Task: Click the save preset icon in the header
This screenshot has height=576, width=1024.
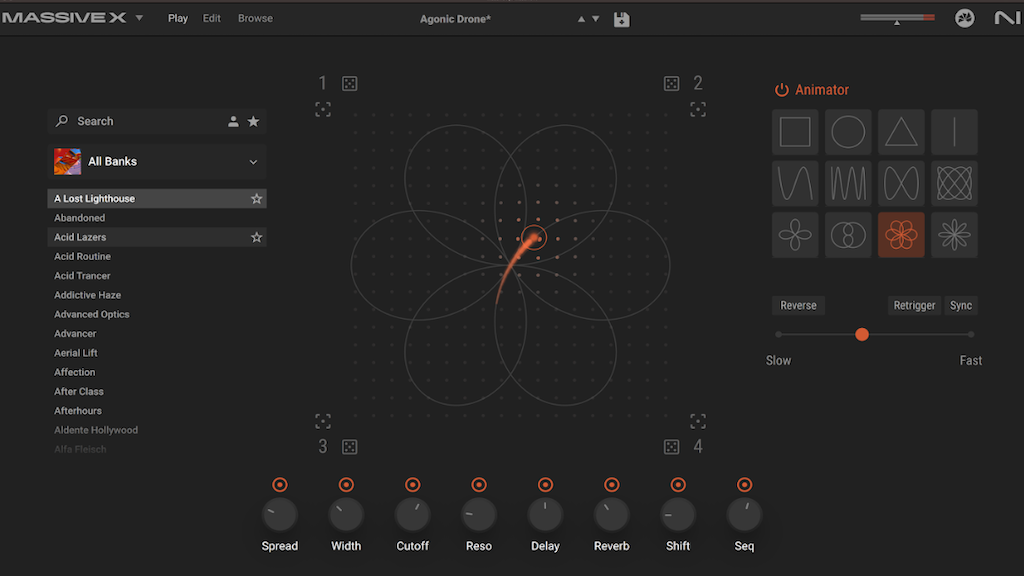Action: coord(621,18)
